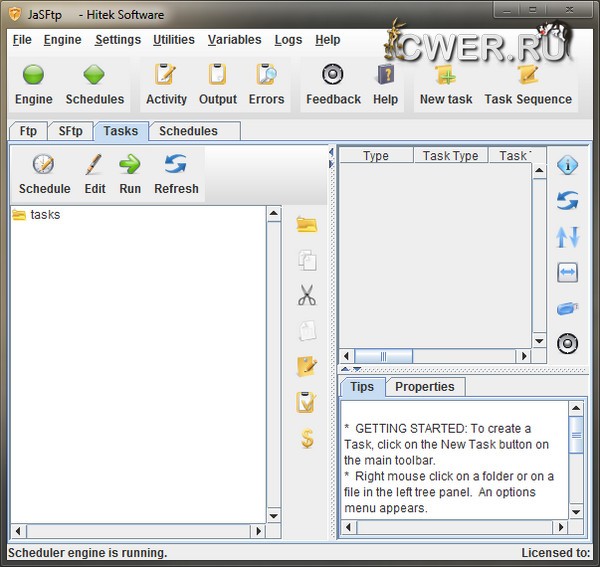
Task: Click Tips panel scroll-down arrow
Action: click(x=576, y=512)
